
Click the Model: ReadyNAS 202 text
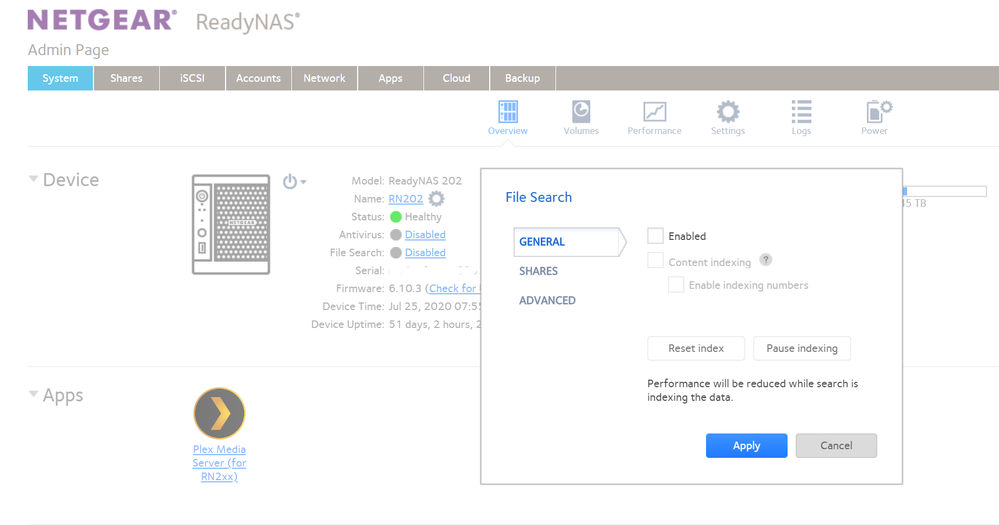click(406, 181)
